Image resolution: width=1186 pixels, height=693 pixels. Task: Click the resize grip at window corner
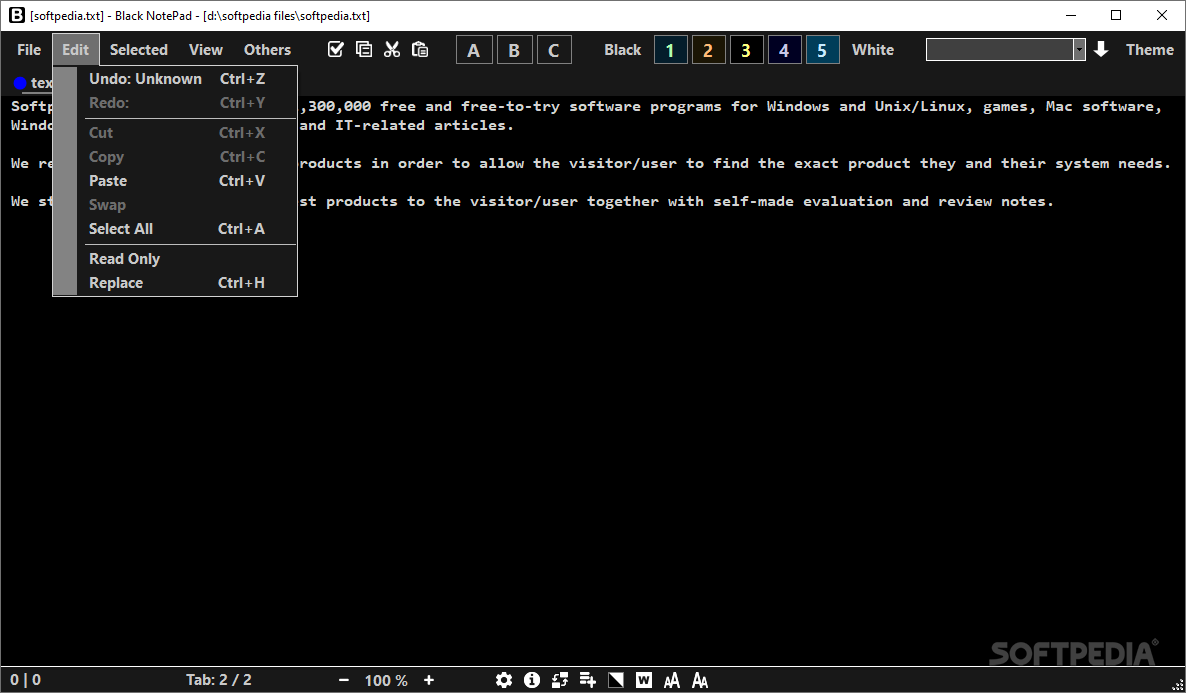(1176, 685)
